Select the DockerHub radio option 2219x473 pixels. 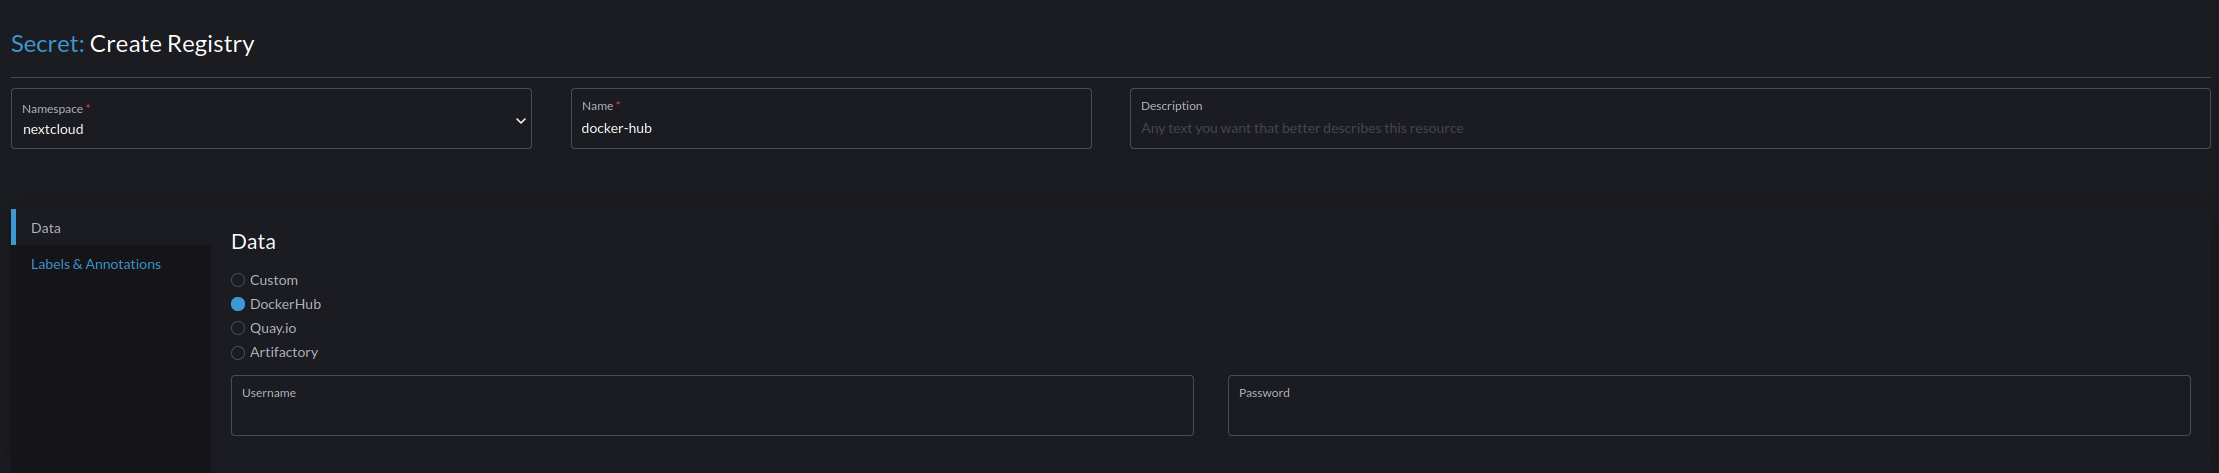point(238,304)
